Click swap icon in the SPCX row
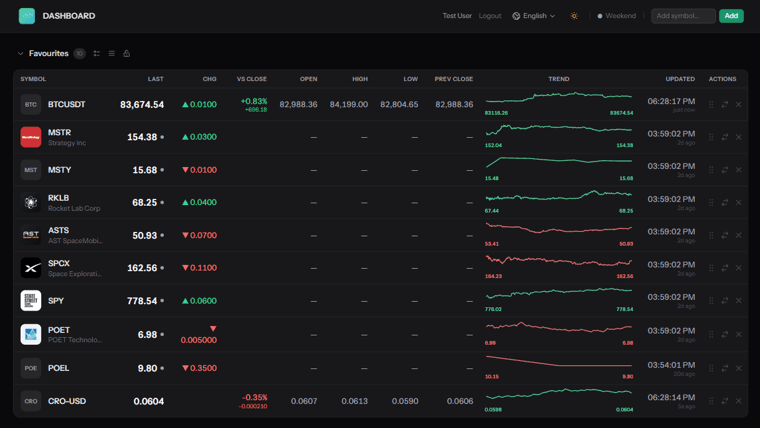This screenshot has width=760, height=428. (725, 268)
